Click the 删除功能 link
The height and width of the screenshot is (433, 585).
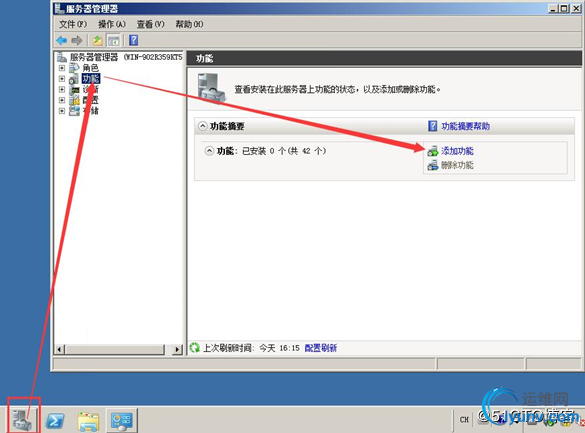pos(457,165)
